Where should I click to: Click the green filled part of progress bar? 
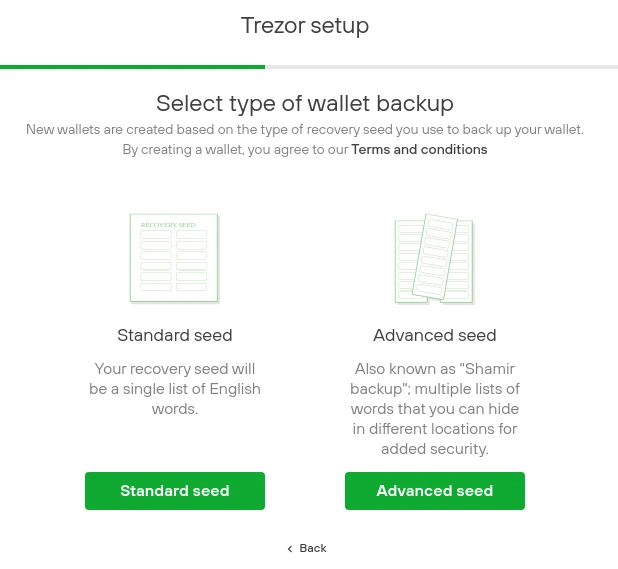tap(130, 67)
